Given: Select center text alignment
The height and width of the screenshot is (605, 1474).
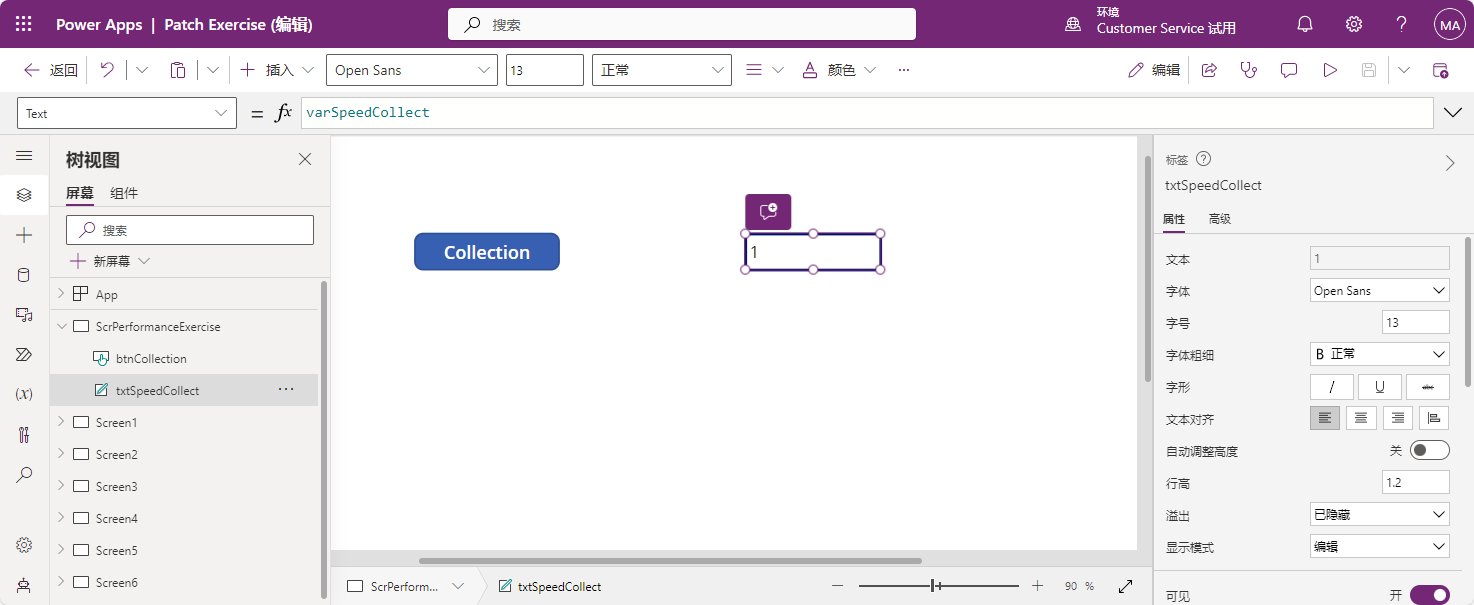Looking at the screenshot, I should pyautogui.click(x=1361, y=419).
